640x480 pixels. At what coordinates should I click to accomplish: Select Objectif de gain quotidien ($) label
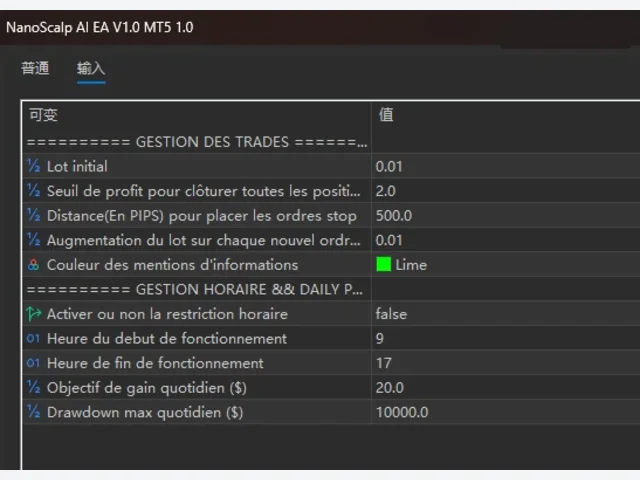(147, 387)
